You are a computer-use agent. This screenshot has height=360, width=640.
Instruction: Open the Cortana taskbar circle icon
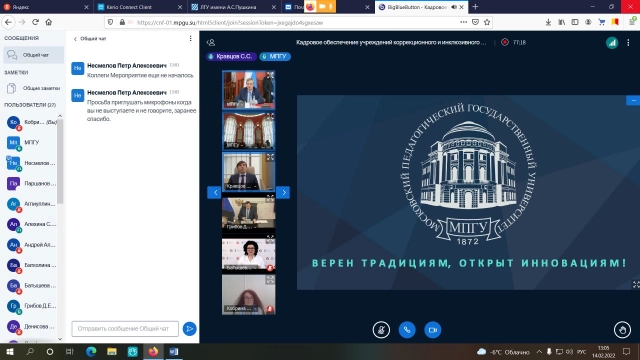click(50, 351)
